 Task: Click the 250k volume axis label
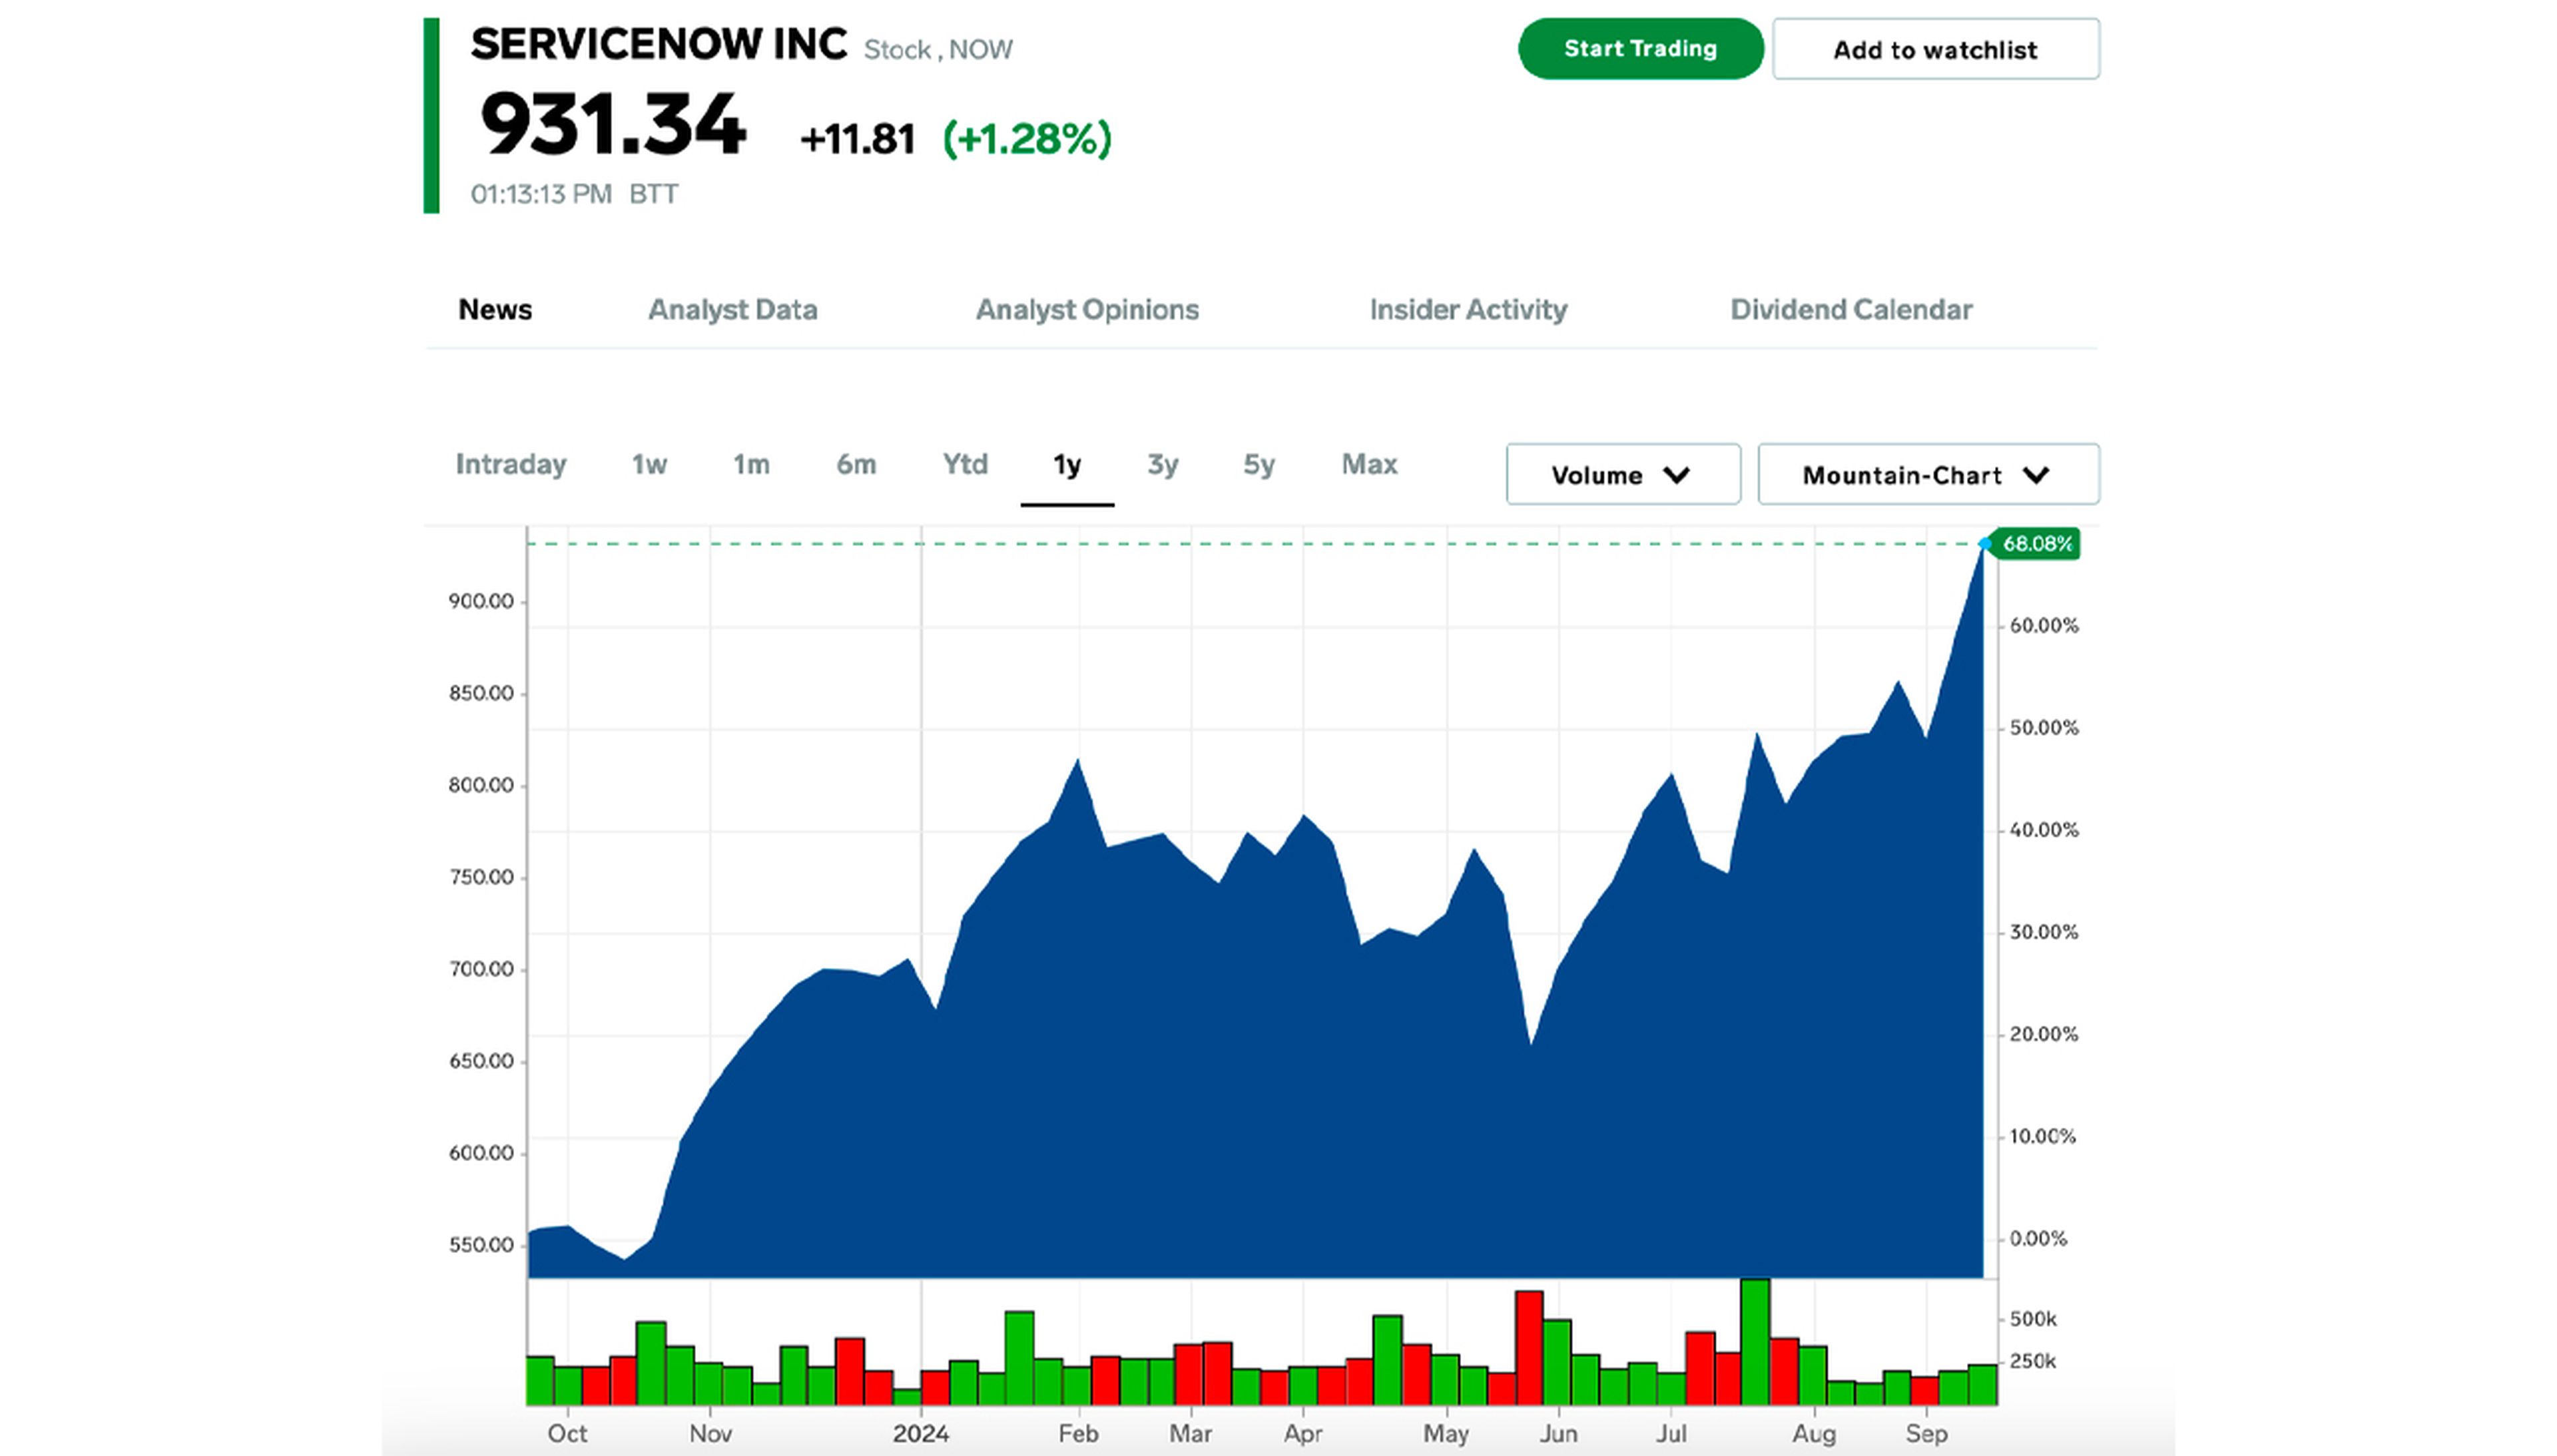pos(2033,1362)
